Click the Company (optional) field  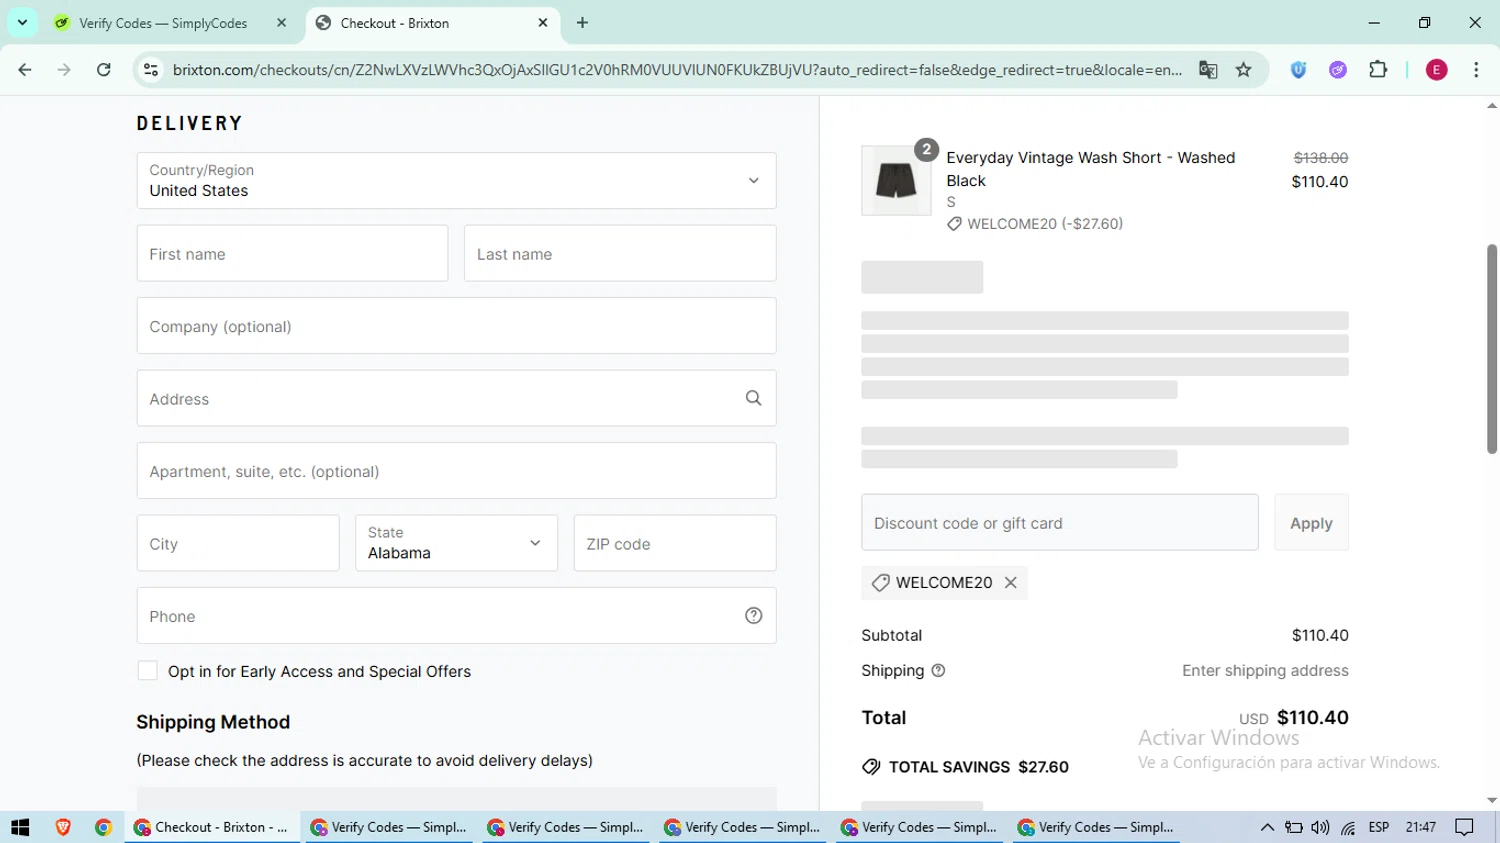[456, 326]
